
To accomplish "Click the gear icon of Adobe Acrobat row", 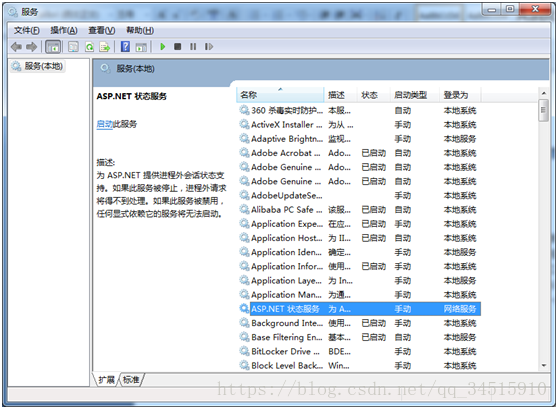I will point(244,153).
